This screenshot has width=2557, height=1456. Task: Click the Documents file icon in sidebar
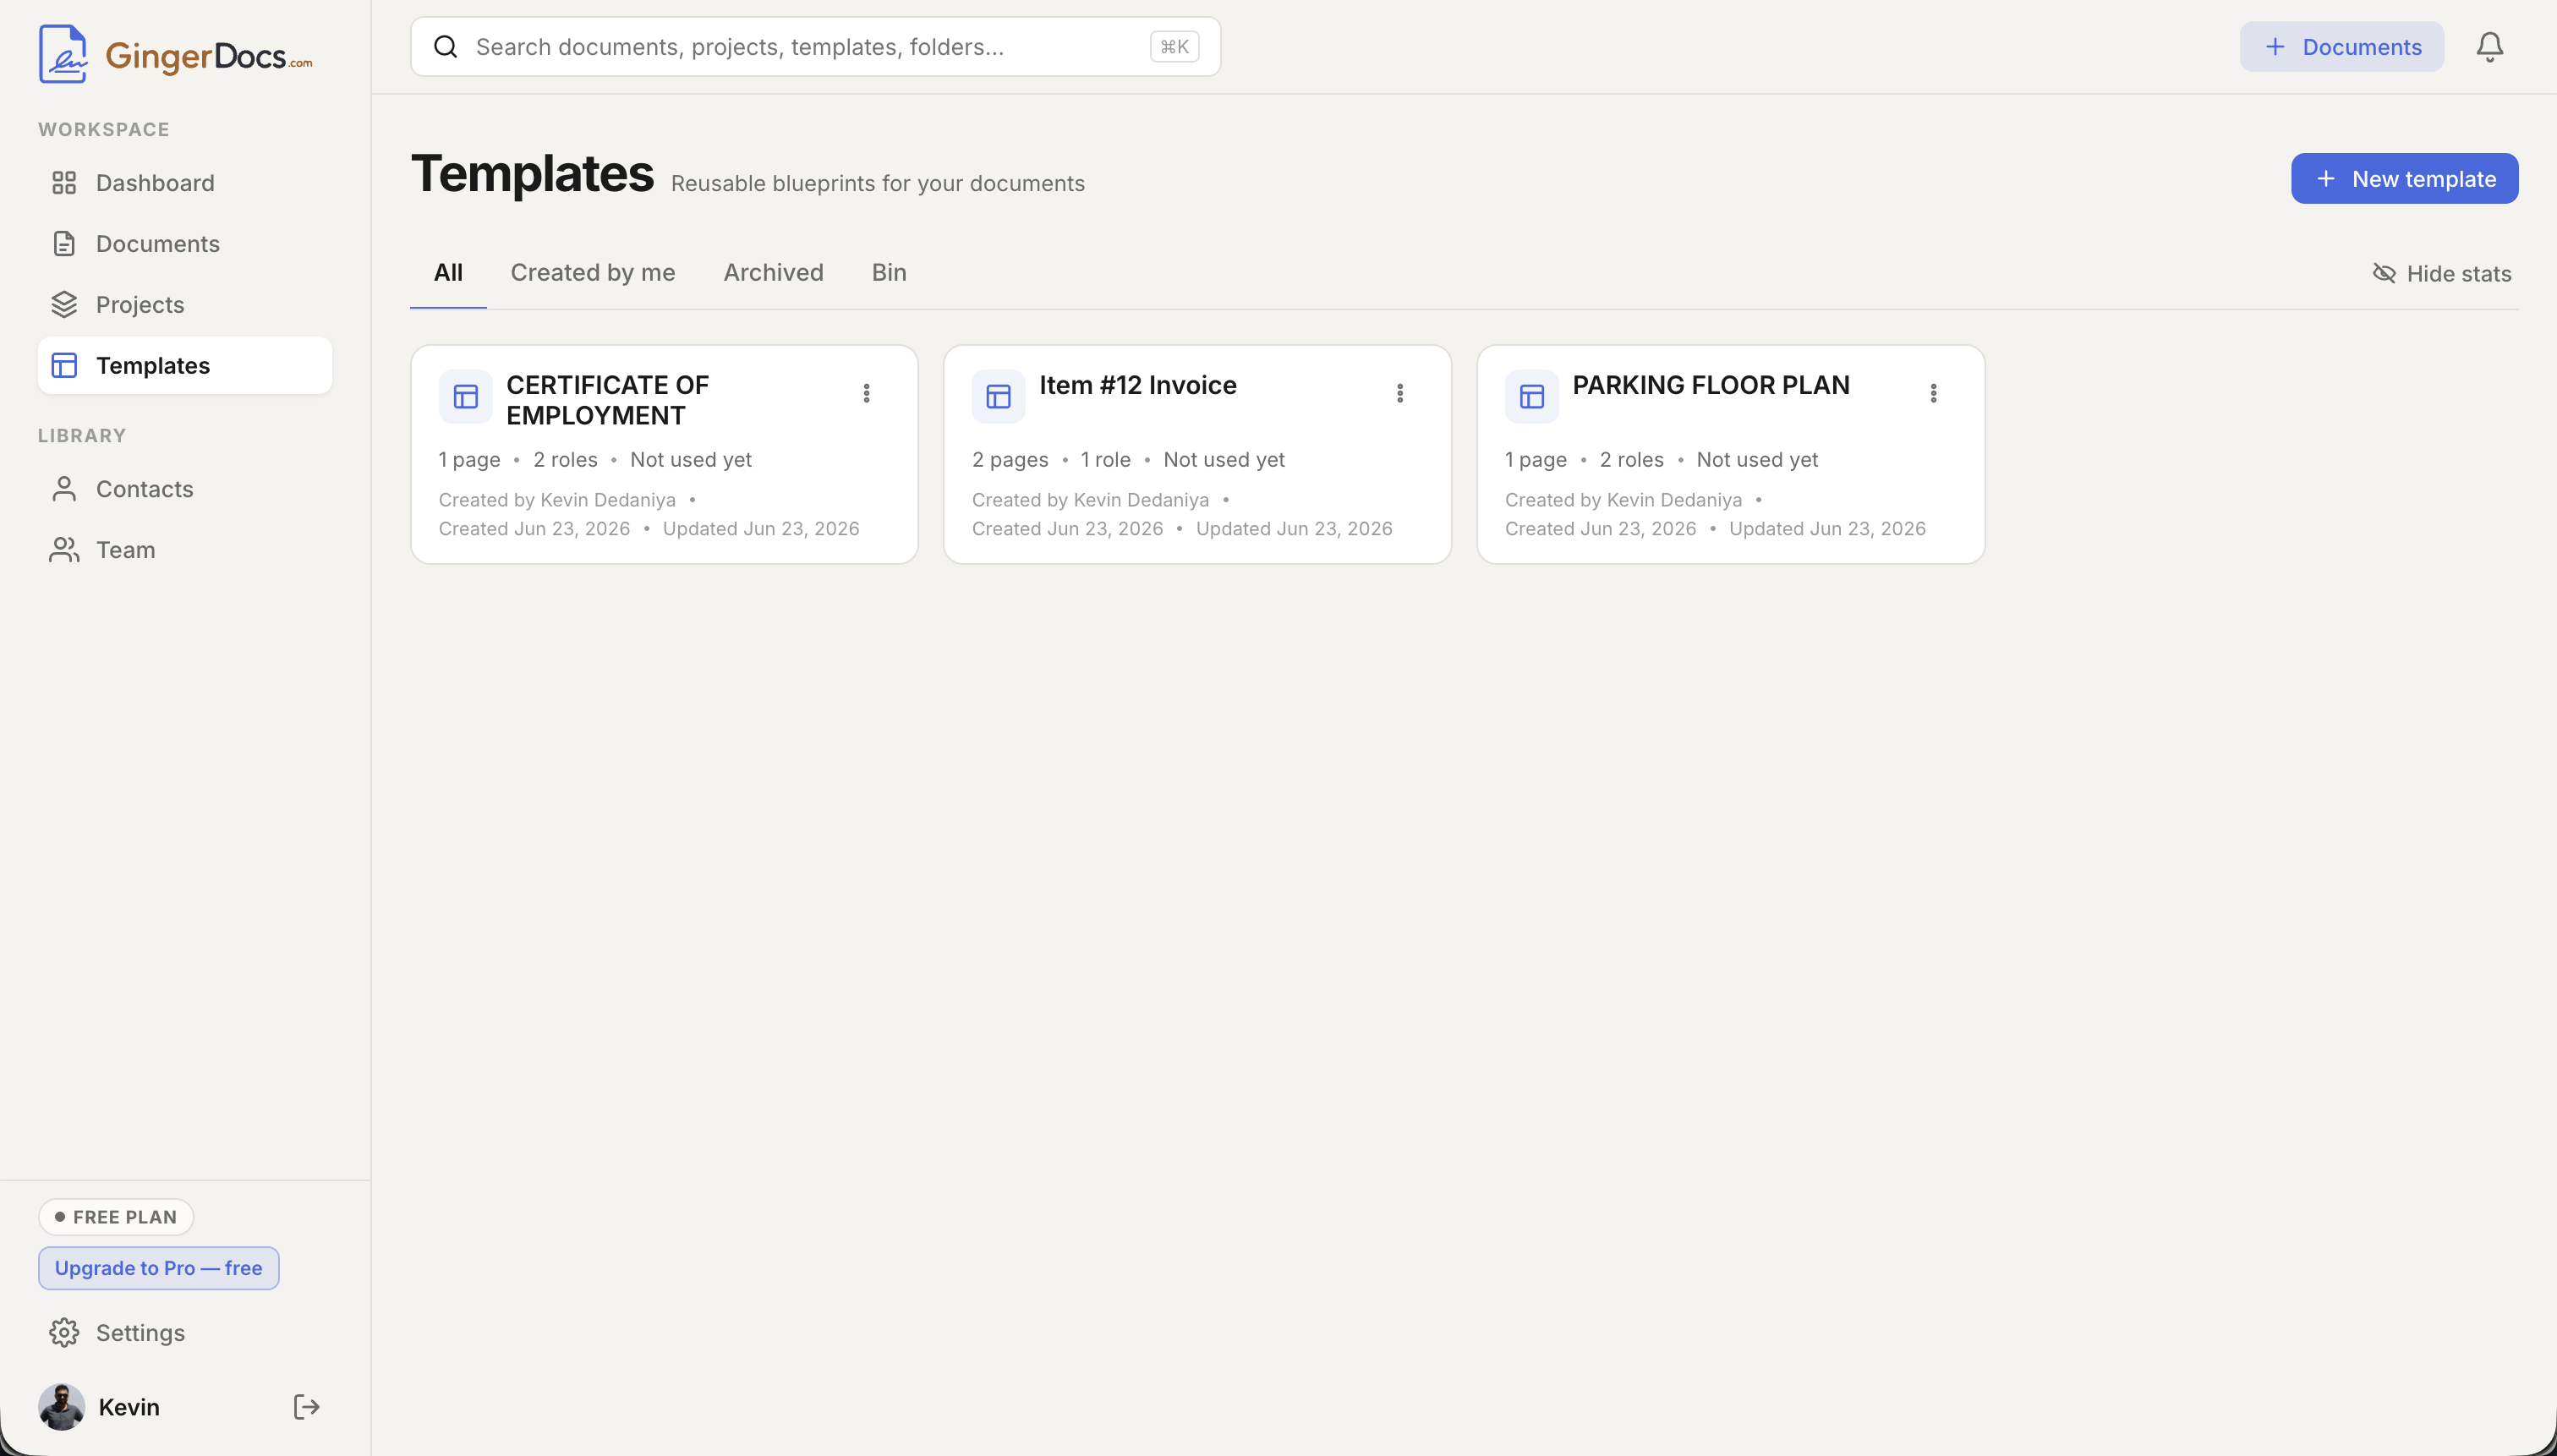click(x=64, y=244)
